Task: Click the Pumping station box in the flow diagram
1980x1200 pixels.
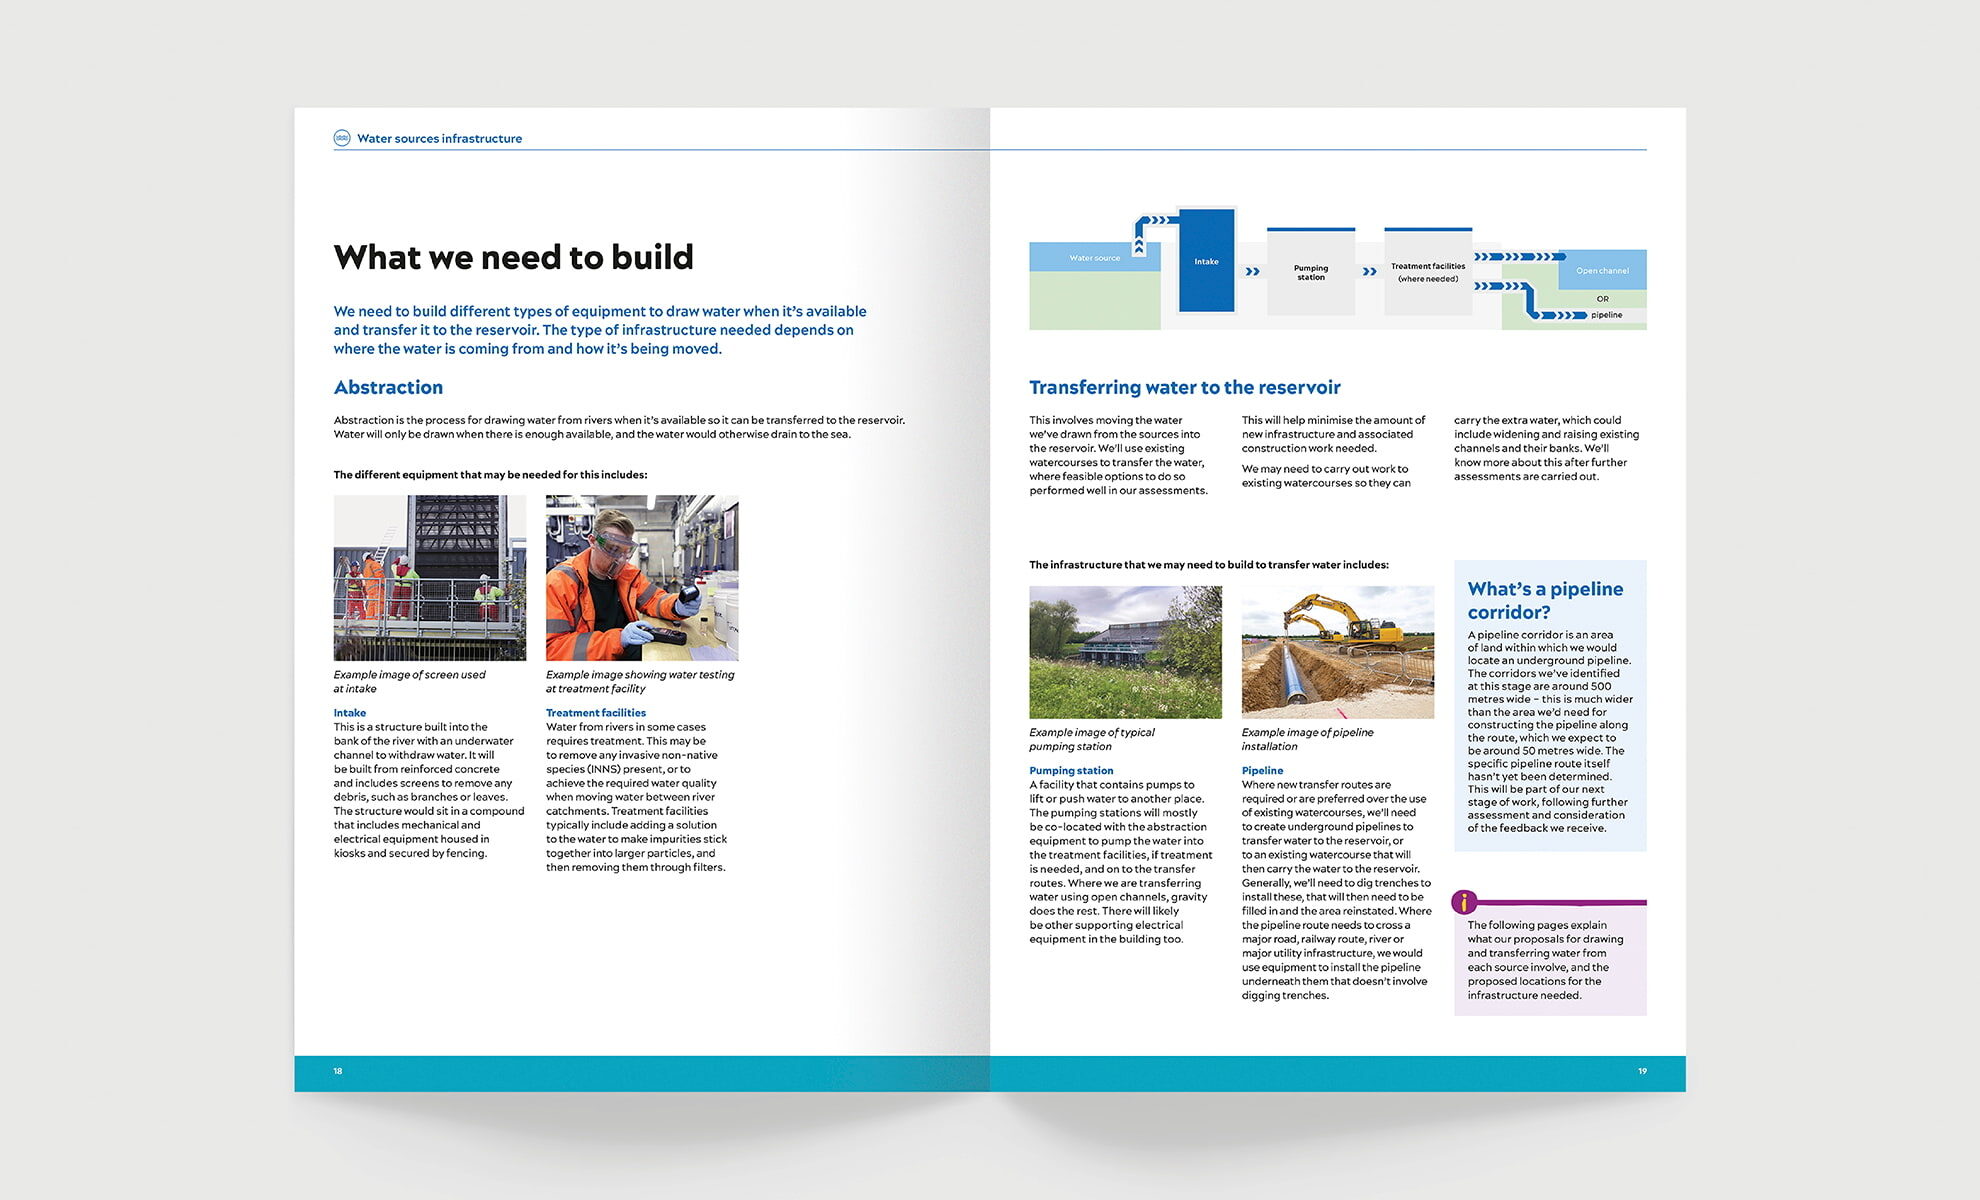Action: pyautogui.click(x=1311, y=272)
